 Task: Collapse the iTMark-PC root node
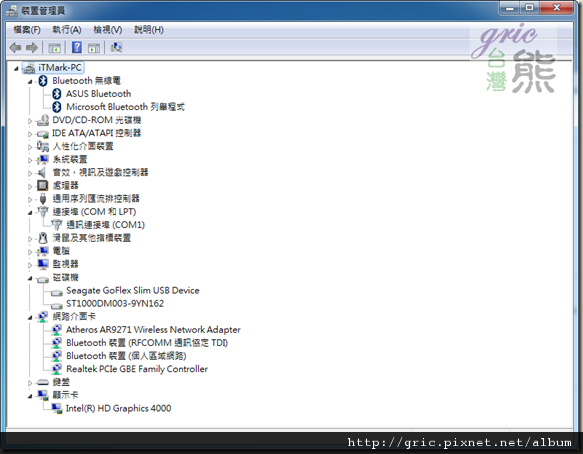click(x=16, y=68)
